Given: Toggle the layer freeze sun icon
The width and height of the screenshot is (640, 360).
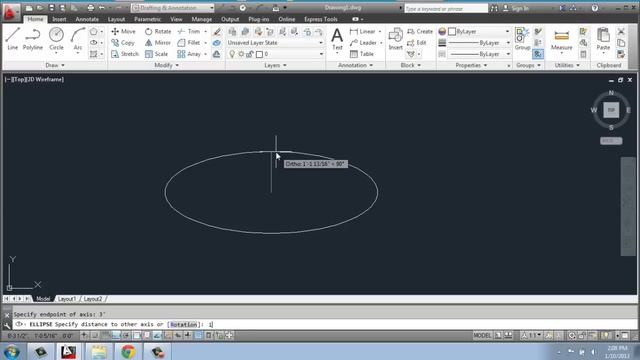Looking at the screenshot, I should pyautogui.click(x=241, y=54).
